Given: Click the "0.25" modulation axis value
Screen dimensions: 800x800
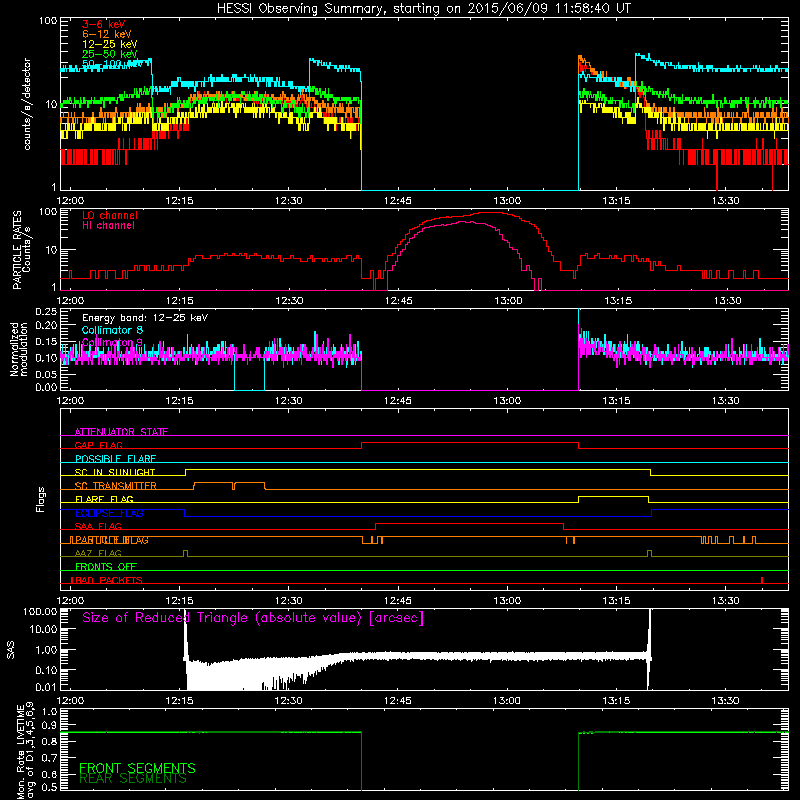Looking at the screenshot, I should point(46,312).
